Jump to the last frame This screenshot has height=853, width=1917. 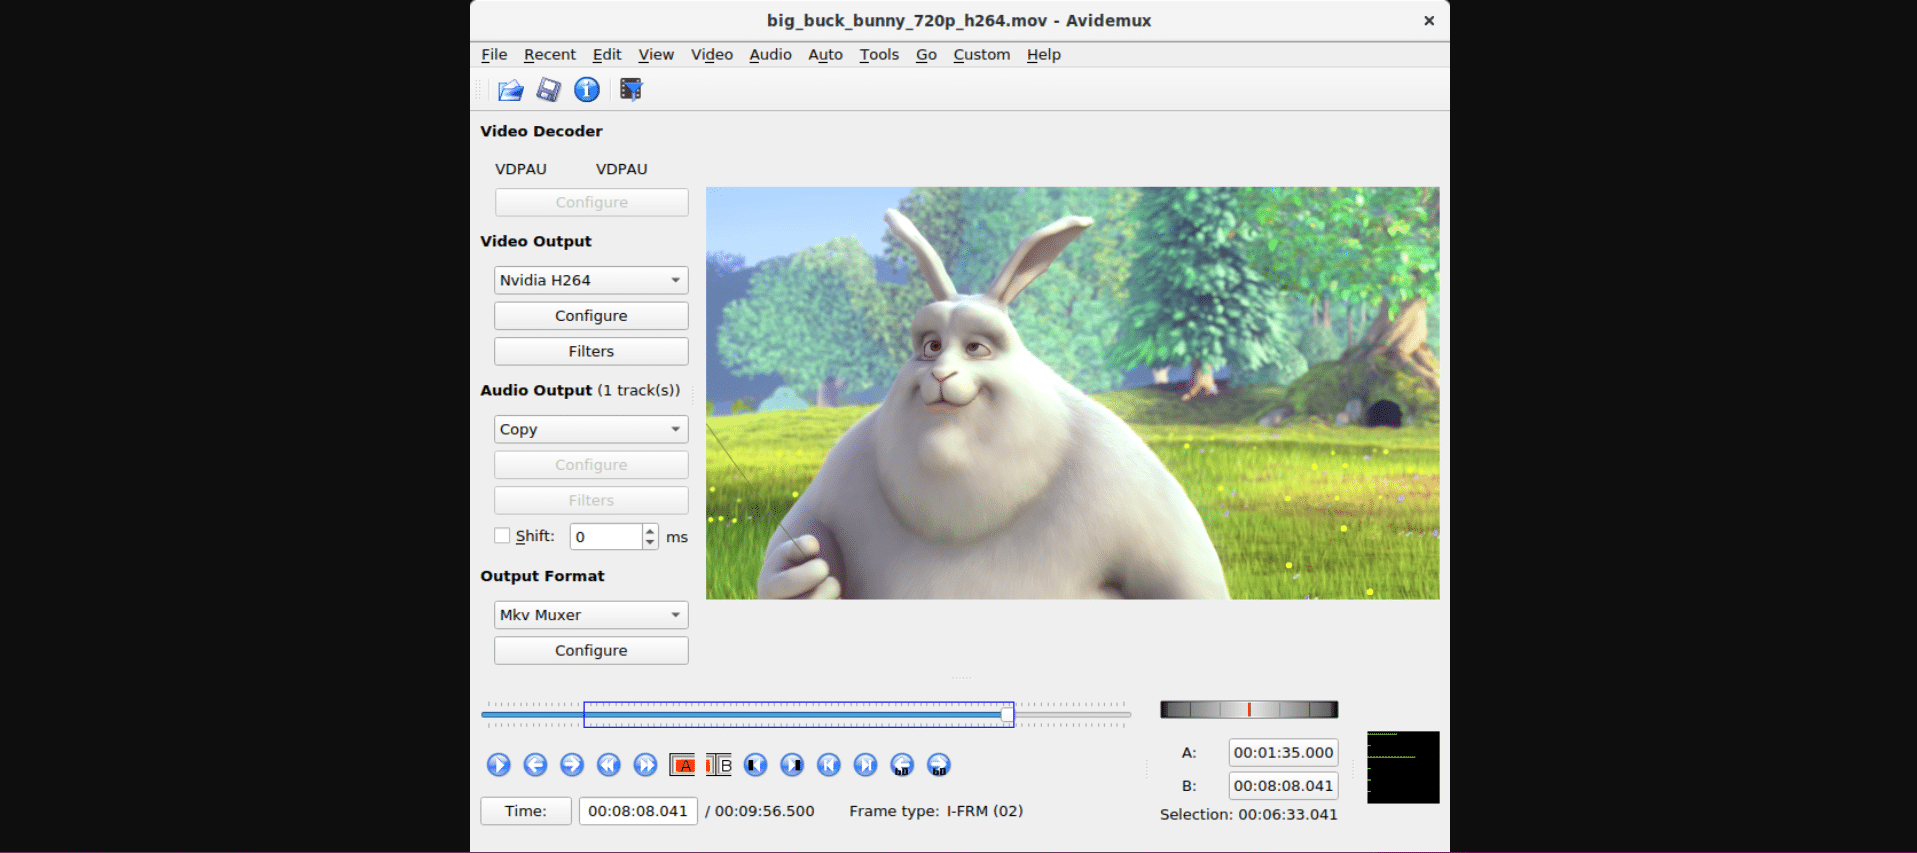(865, 765)
